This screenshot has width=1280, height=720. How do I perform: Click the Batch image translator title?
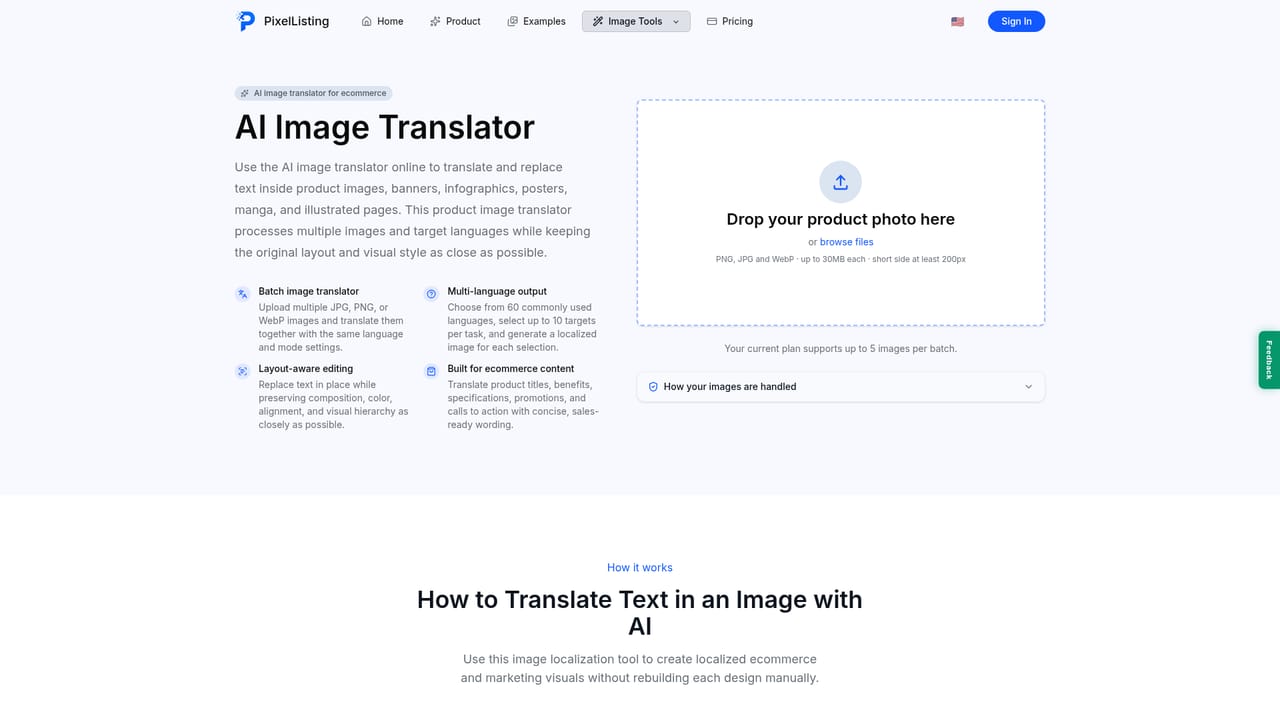coord(308,292)
